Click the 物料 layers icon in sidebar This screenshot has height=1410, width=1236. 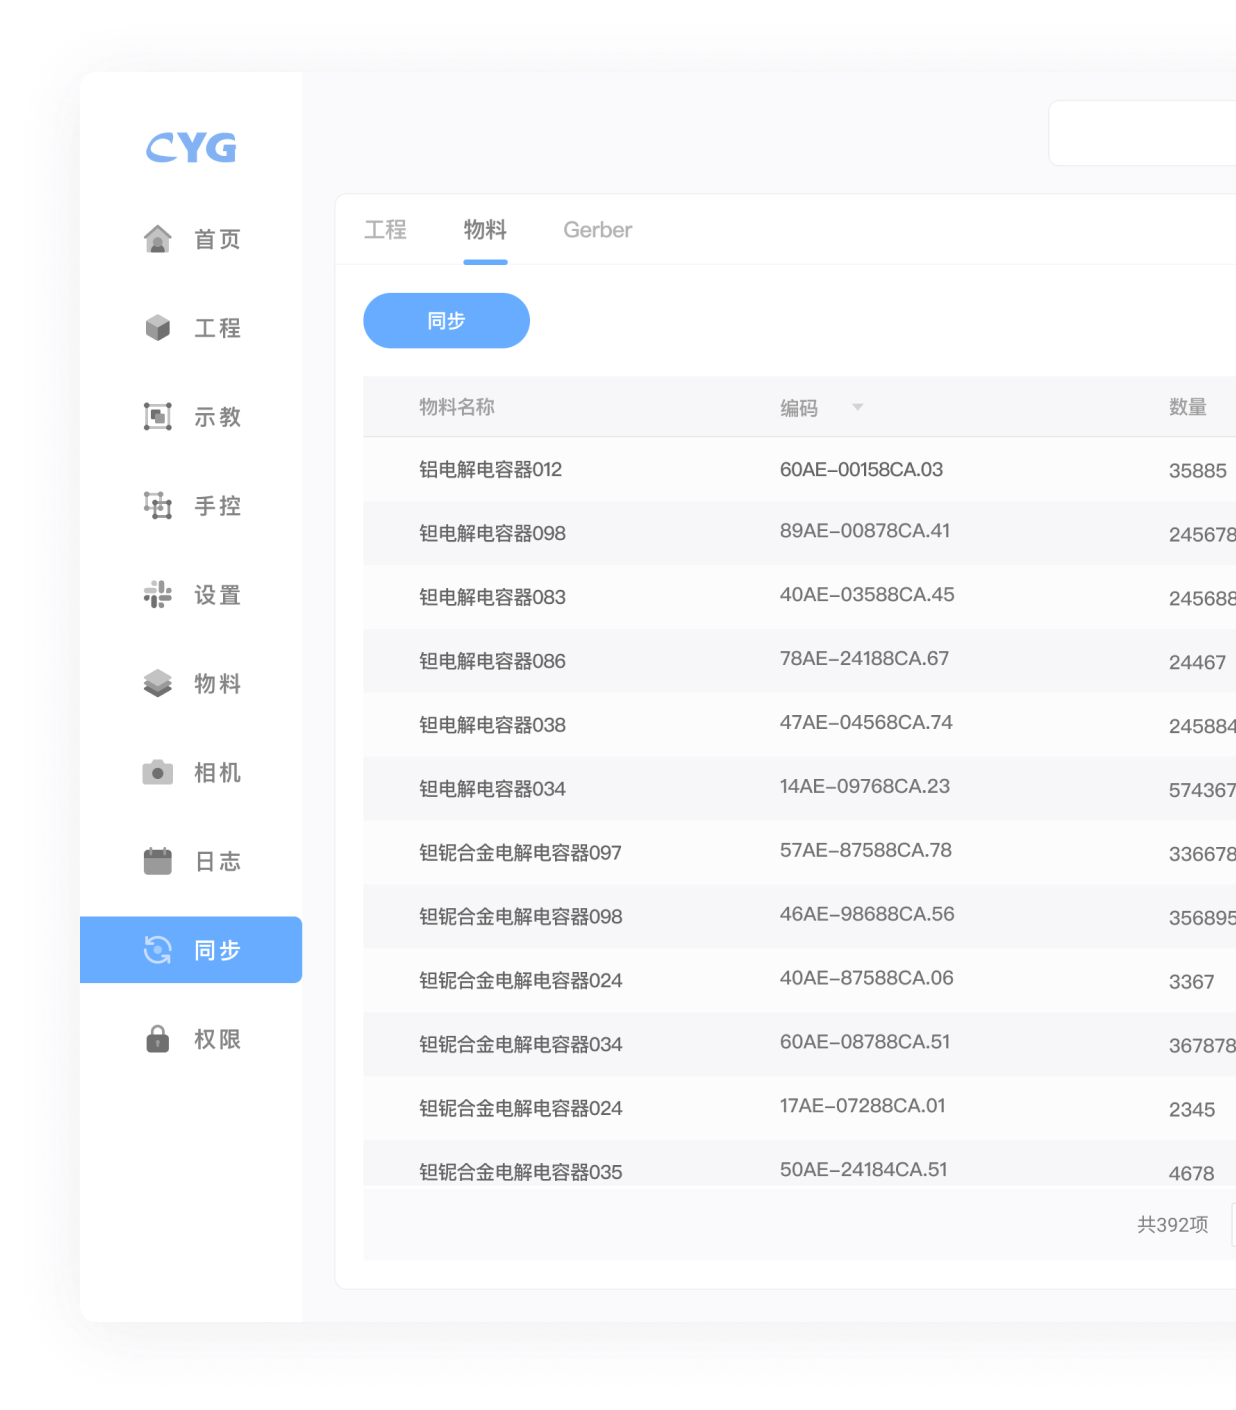coord(158,683)
